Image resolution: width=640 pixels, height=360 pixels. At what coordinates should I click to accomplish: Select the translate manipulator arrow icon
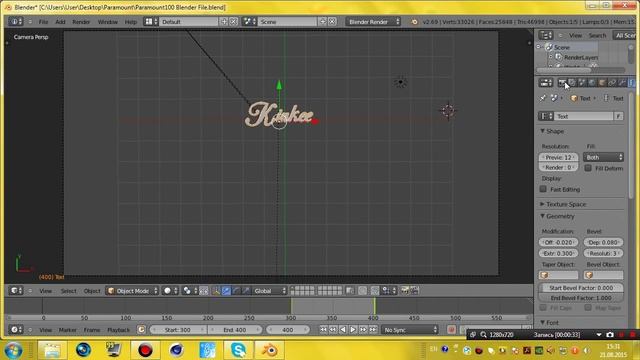[226, 291]
